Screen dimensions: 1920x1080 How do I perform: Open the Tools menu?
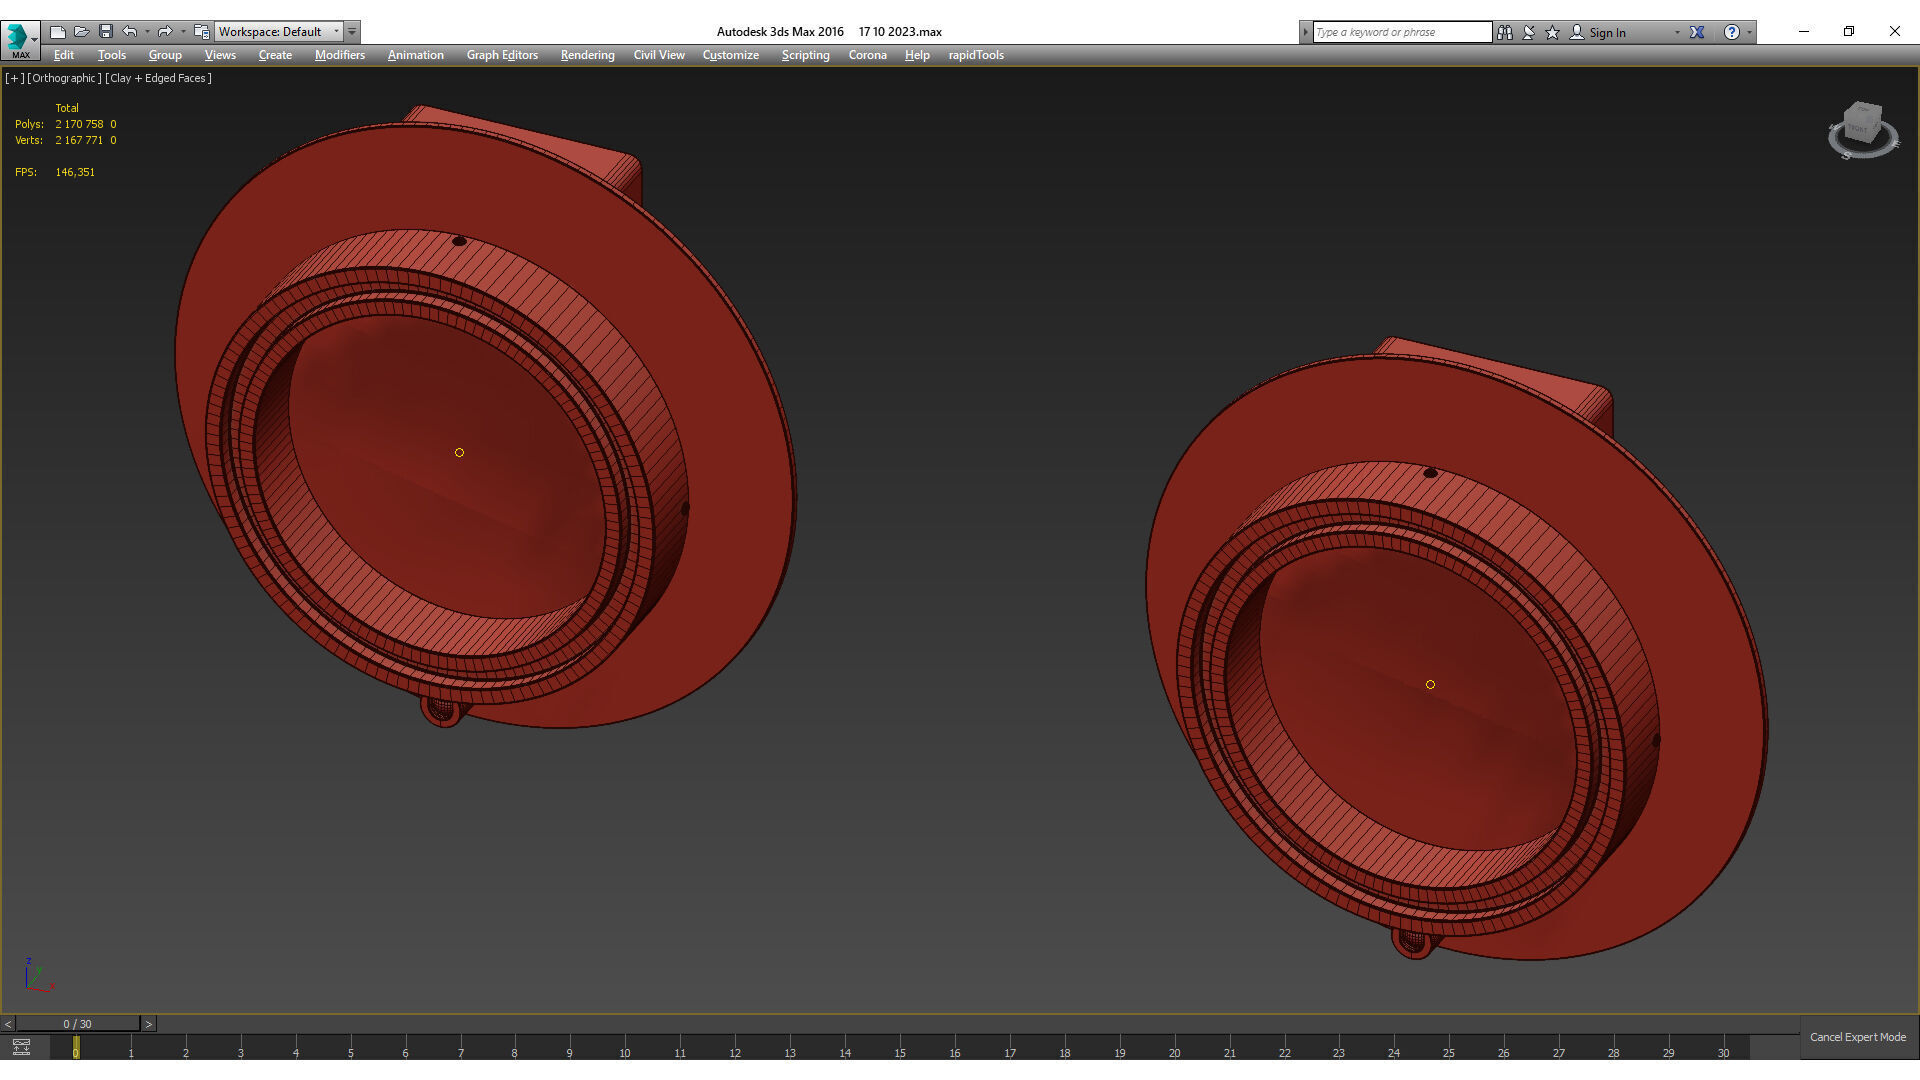click(x=112, y=55)
